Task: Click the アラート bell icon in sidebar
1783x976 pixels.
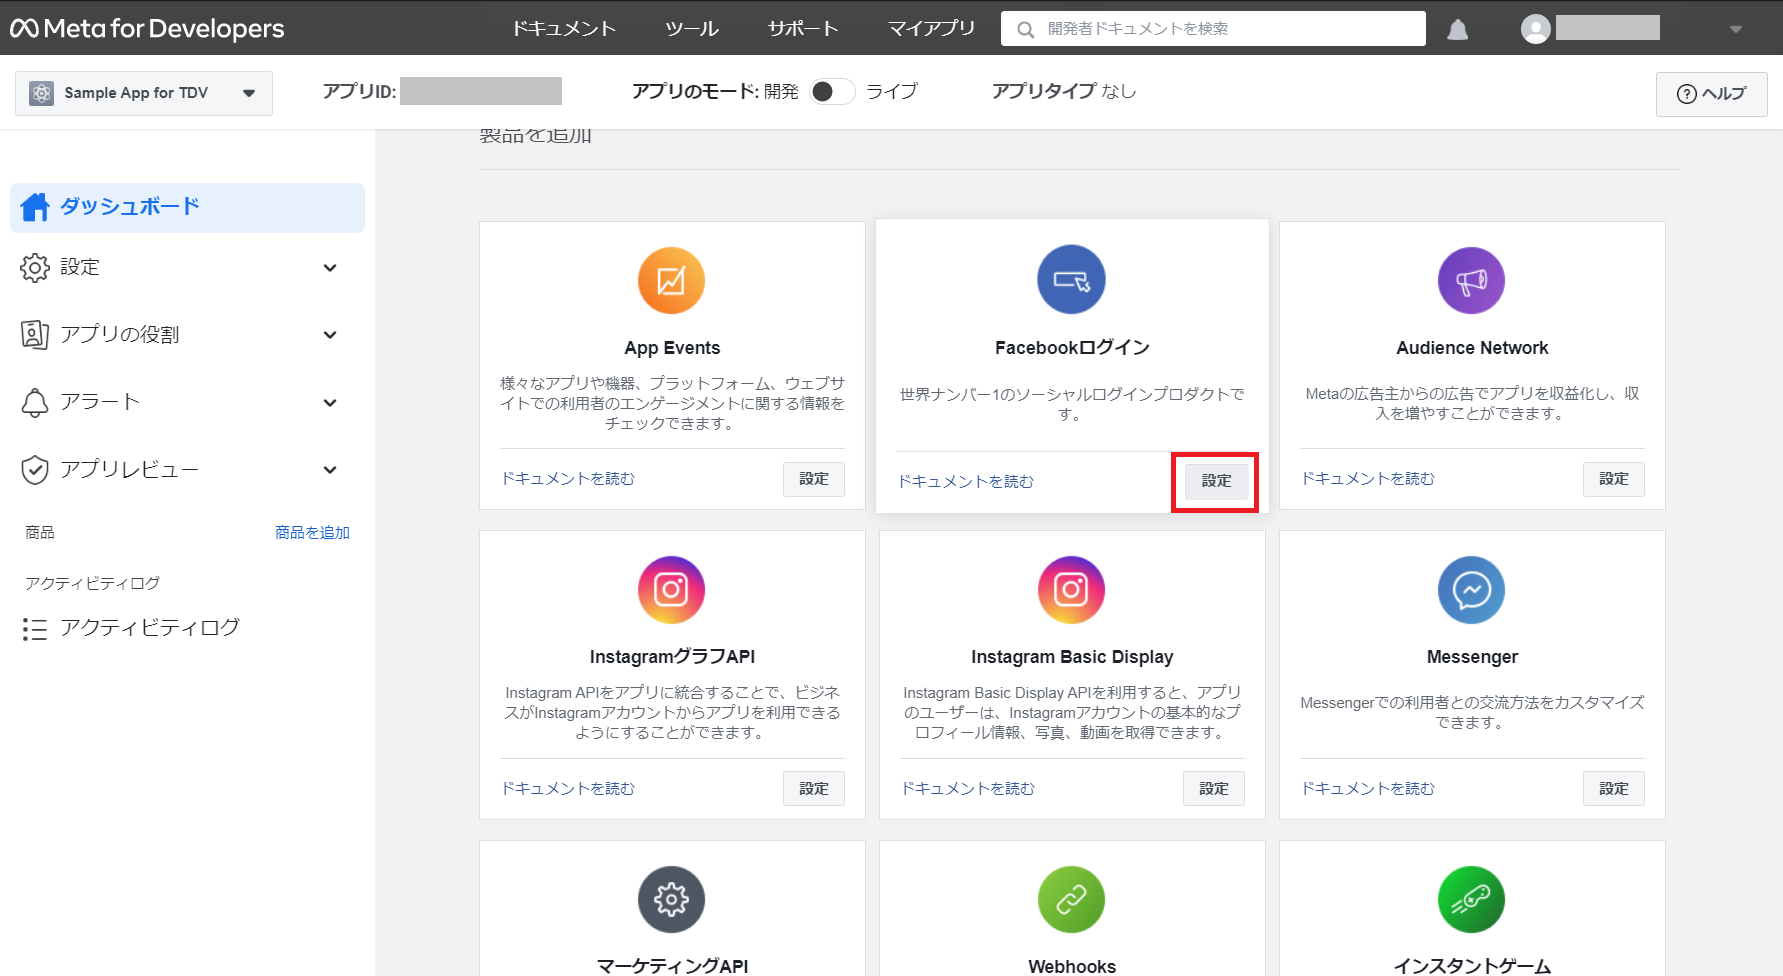Action: coord(35,402)
